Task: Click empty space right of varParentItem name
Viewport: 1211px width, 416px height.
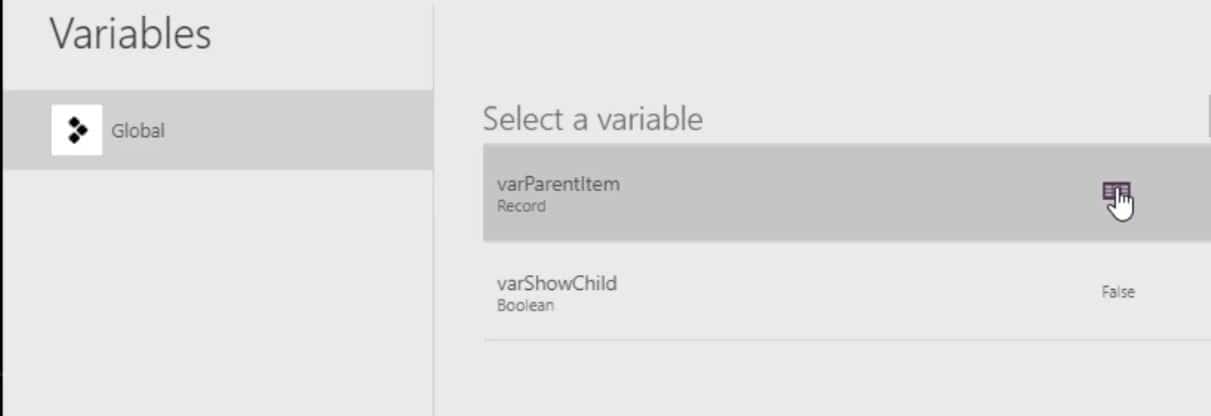Action: click(x=860, y=192)
